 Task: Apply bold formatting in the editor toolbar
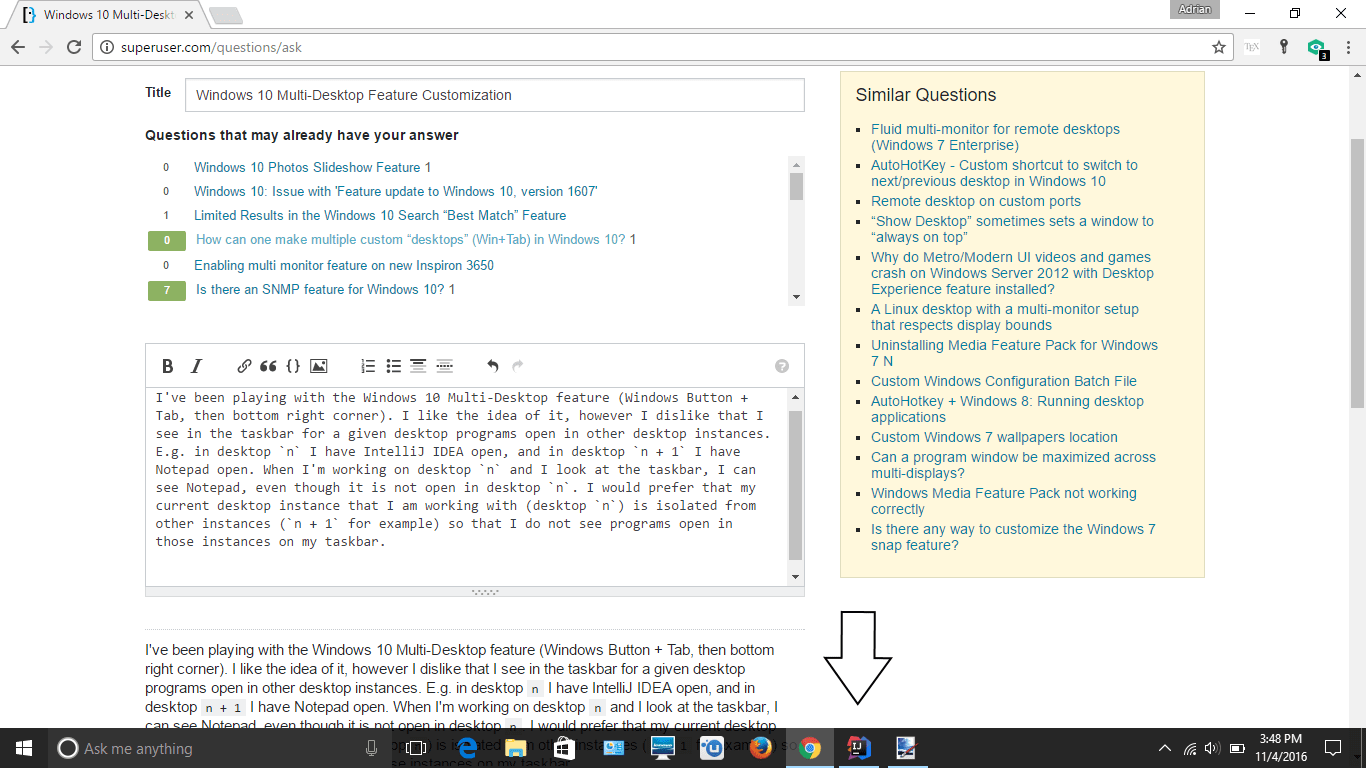tap(168, 366)
